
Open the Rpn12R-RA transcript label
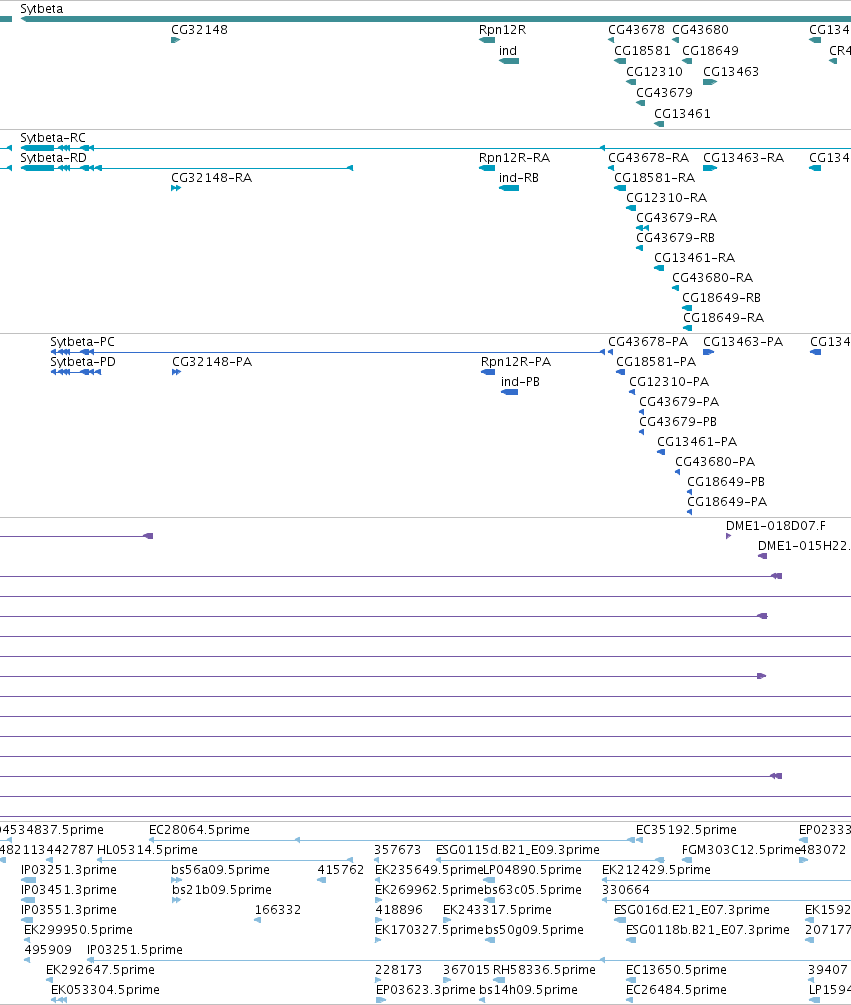pyautogui.click(x=514, y=158)
